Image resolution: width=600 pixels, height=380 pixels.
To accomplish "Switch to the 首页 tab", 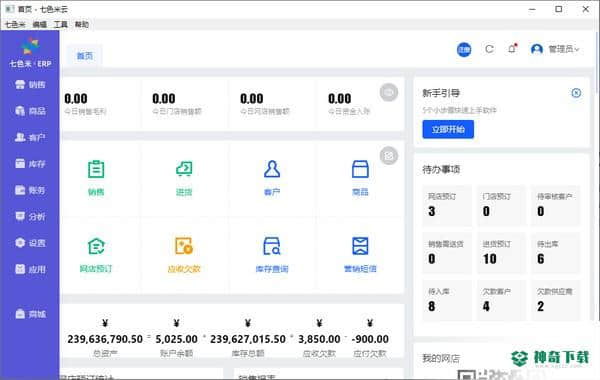I will (x=85, y=56).
